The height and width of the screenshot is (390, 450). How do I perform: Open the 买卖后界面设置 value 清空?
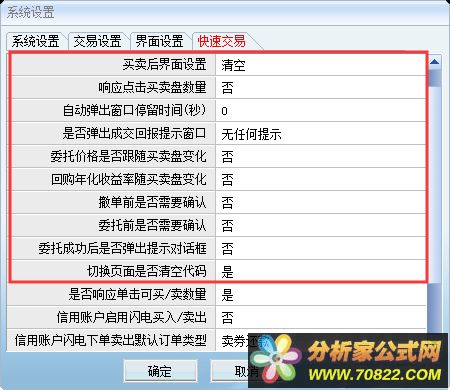tap(321, 65)
